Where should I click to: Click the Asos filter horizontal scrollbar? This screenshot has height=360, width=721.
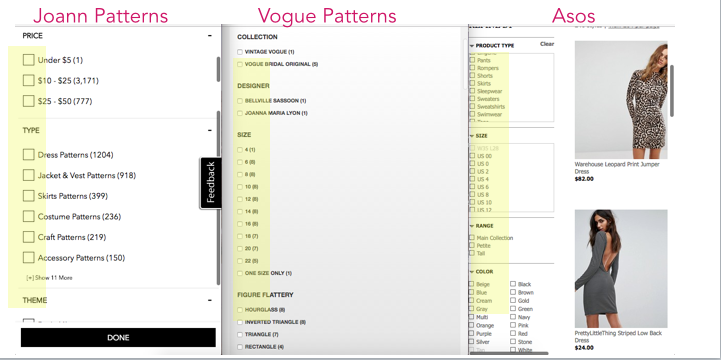pyautogui.click(x=509, y=353)
